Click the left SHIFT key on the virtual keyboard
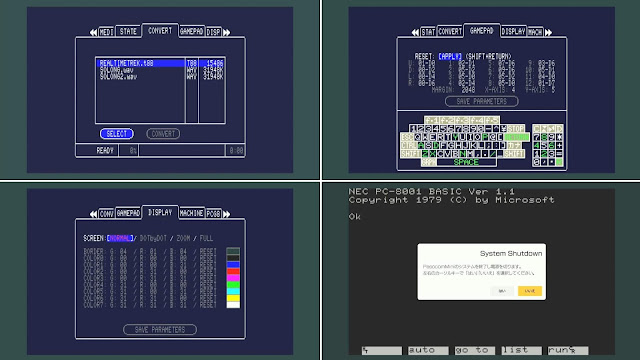 tap(411, 154)
